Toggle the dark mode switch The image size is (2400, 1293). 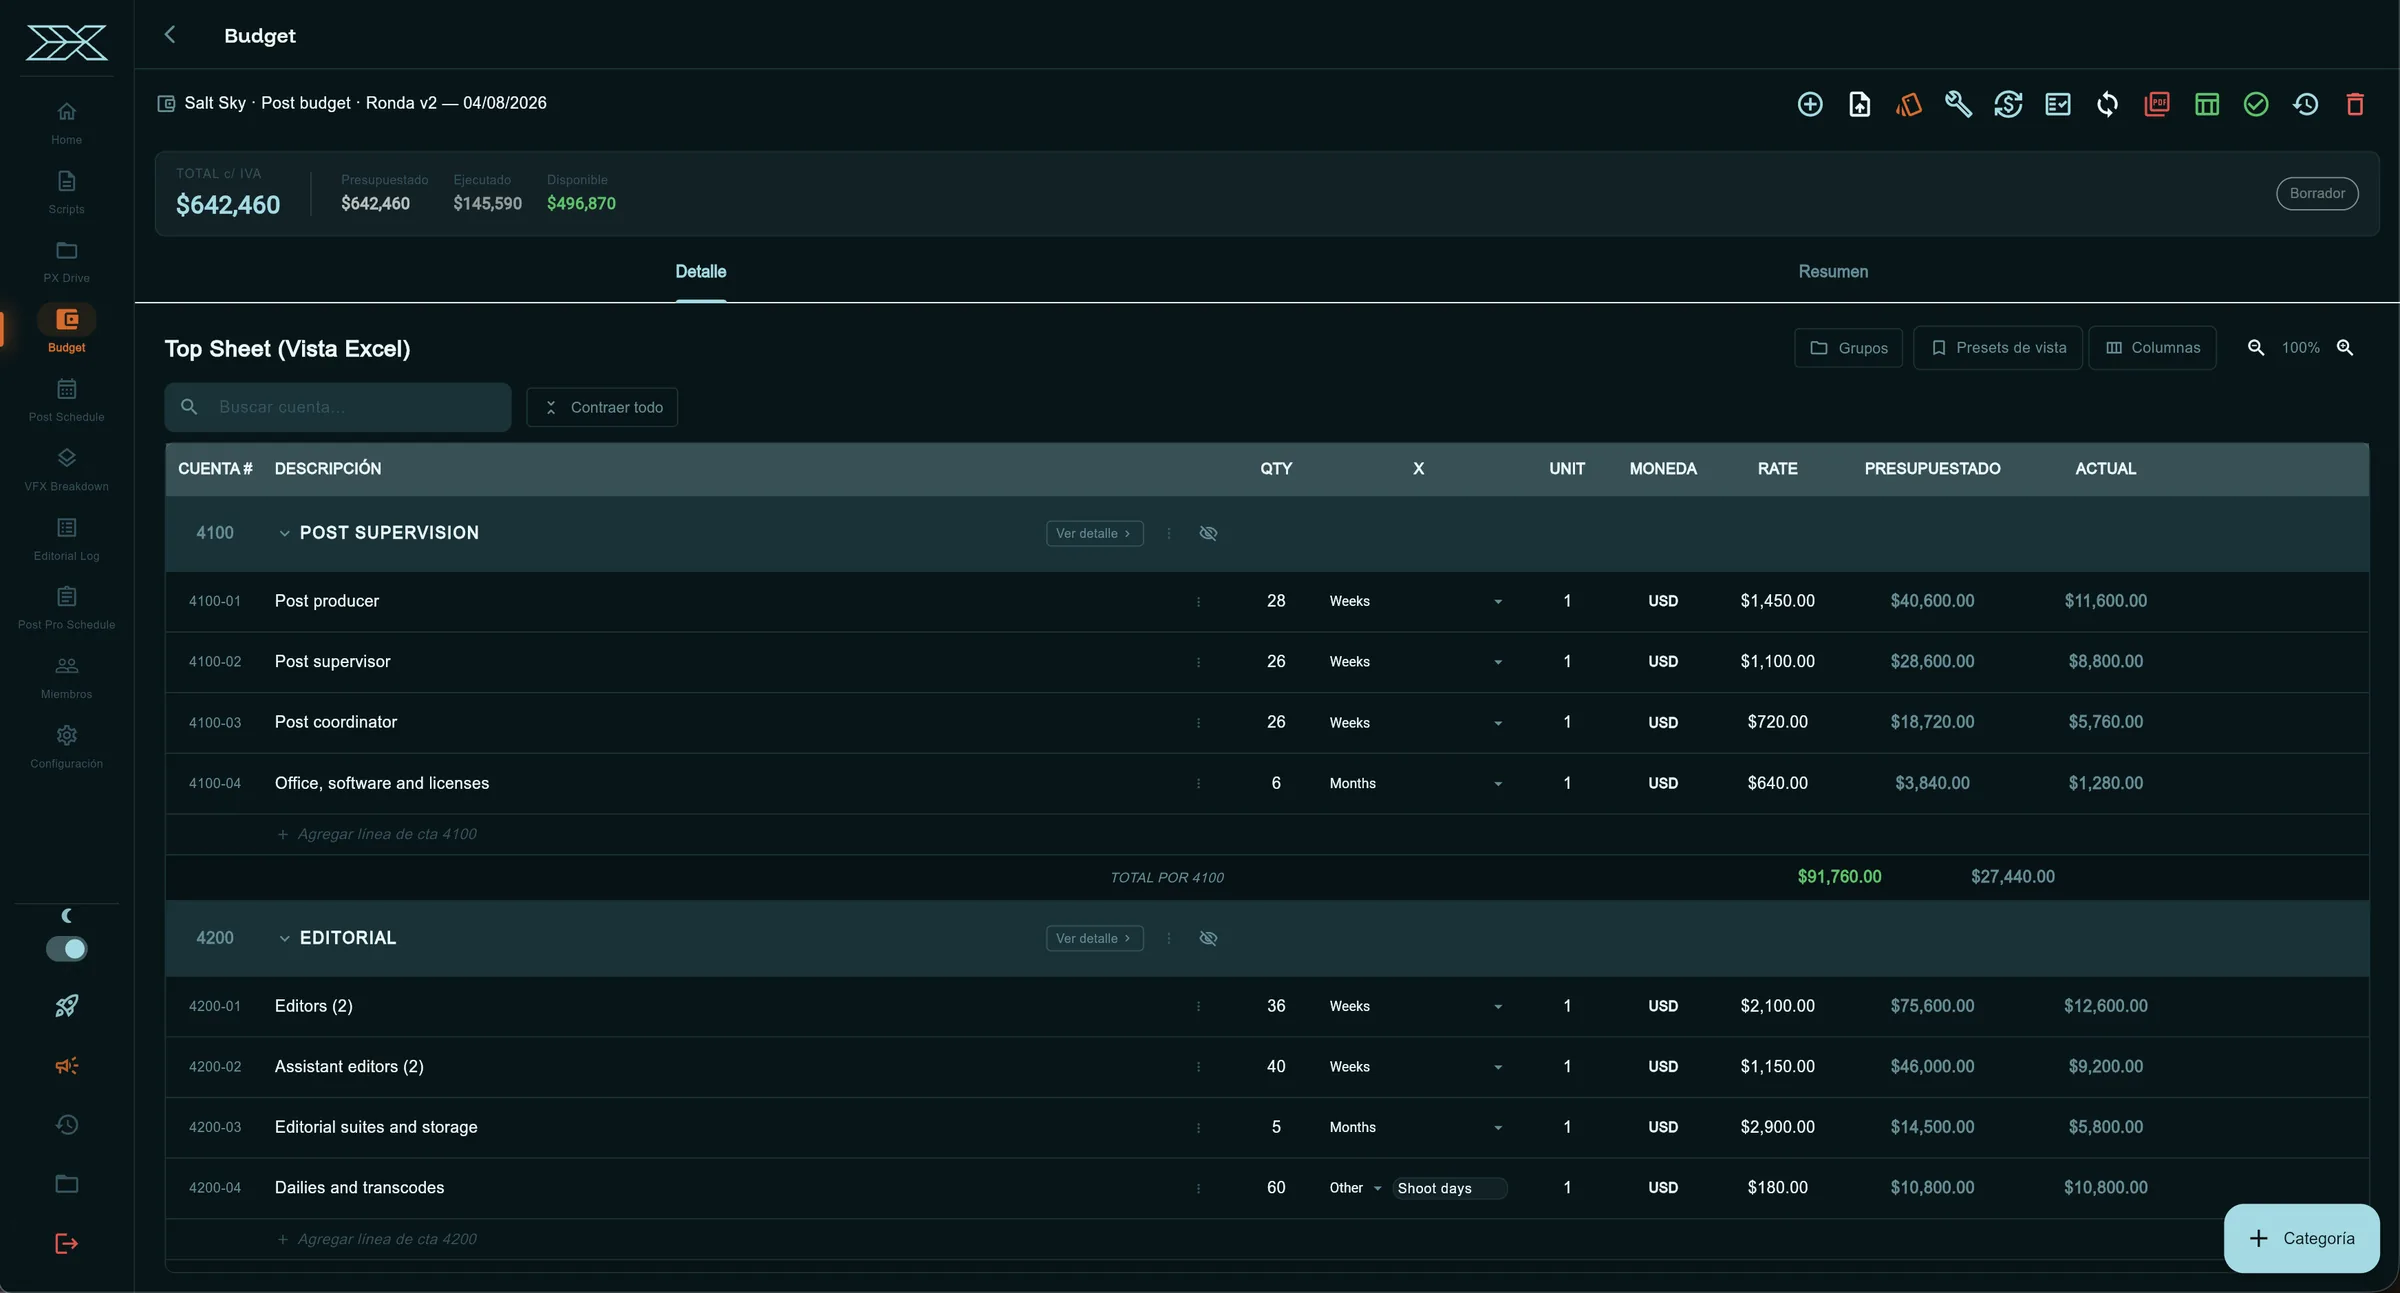tap(67, 949)
